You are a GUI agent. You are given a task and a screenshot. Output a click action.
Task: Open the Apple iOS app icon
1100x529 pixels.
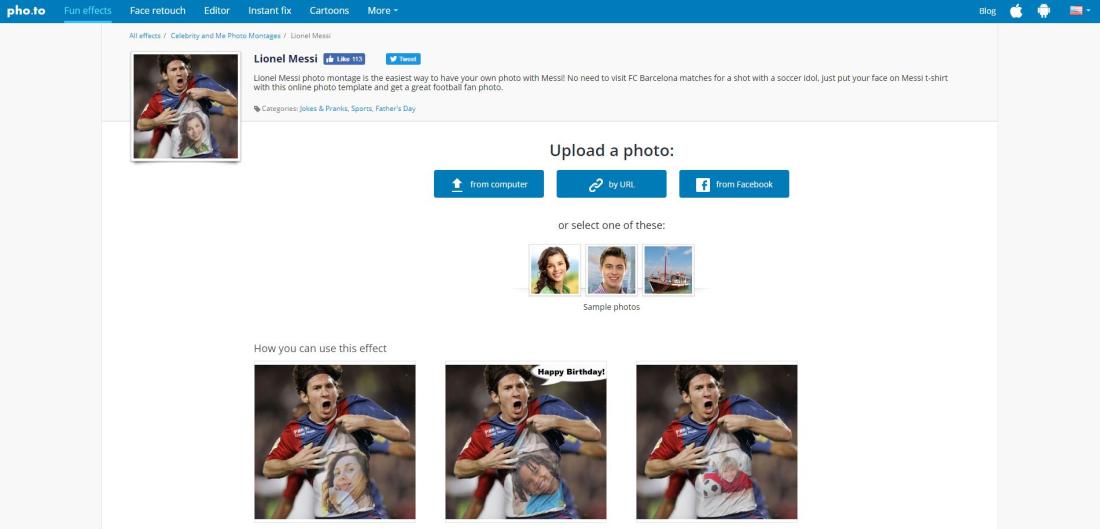(x=1016, y=11)
